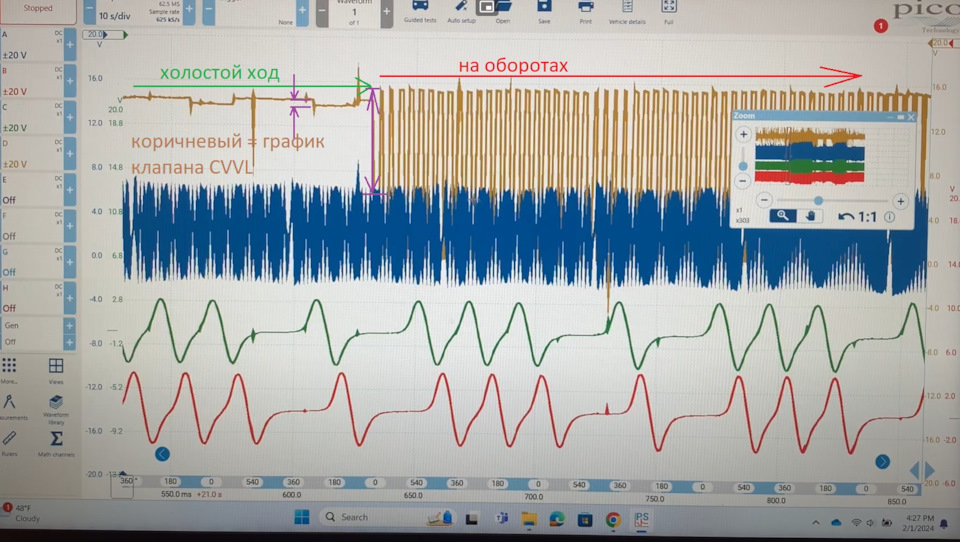
Task: Decrease the timebase with minus button
Action: (89, 11)
